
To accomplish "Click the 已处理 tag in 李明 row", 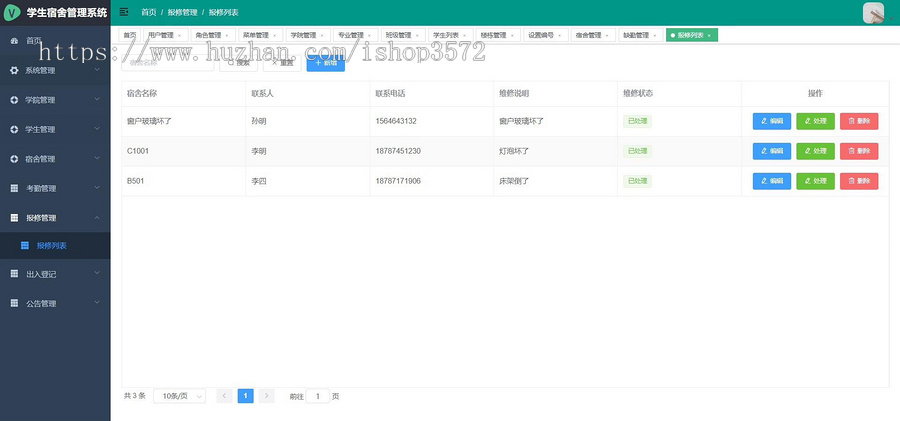I will click(638, 151).
